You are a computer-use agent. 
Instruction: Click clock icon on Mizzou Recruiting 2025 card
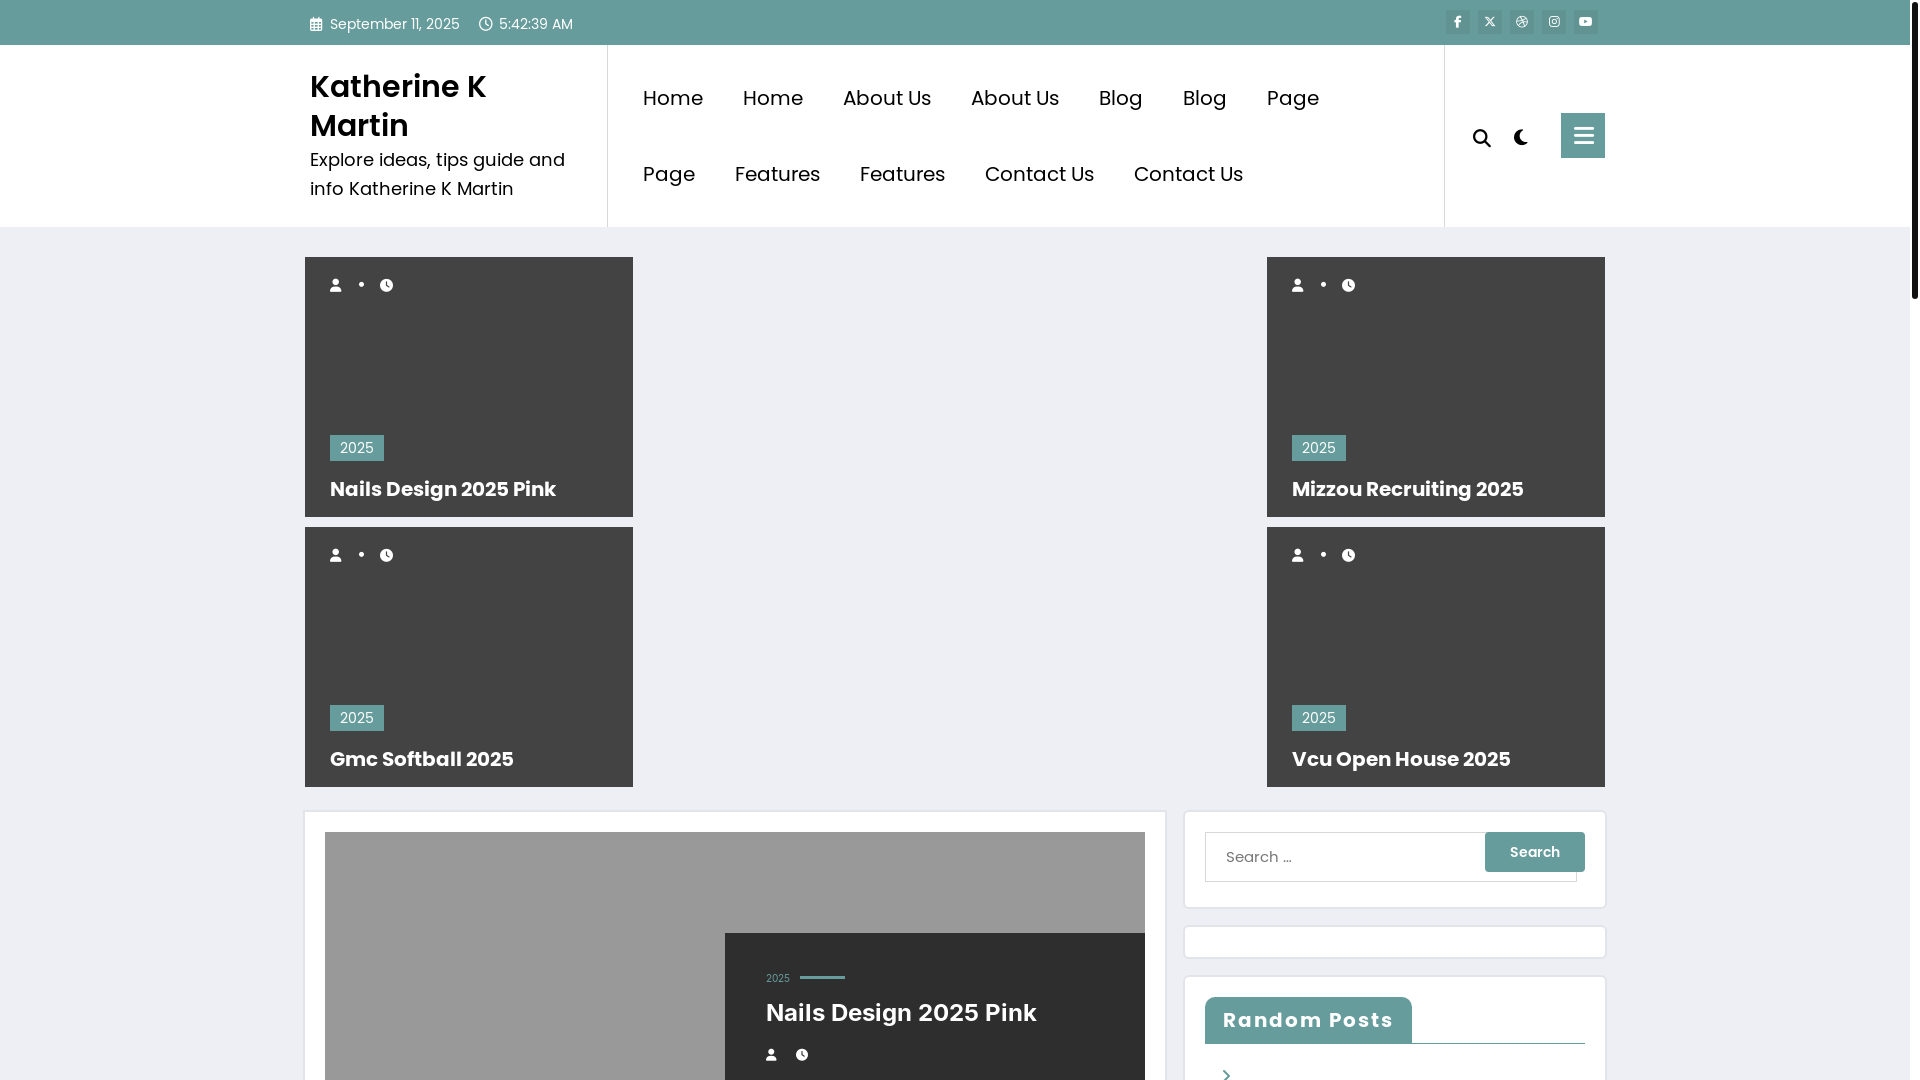click(x=1349, y=285)
